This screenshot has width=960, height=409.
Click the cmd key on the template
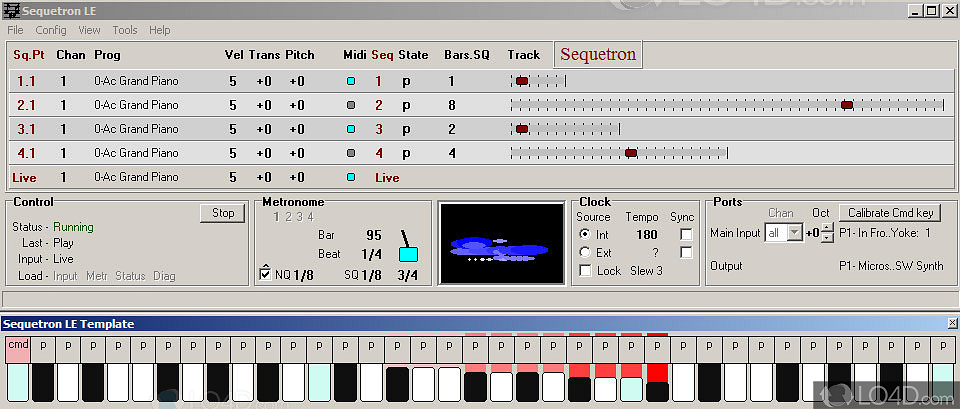coord(18,349)
